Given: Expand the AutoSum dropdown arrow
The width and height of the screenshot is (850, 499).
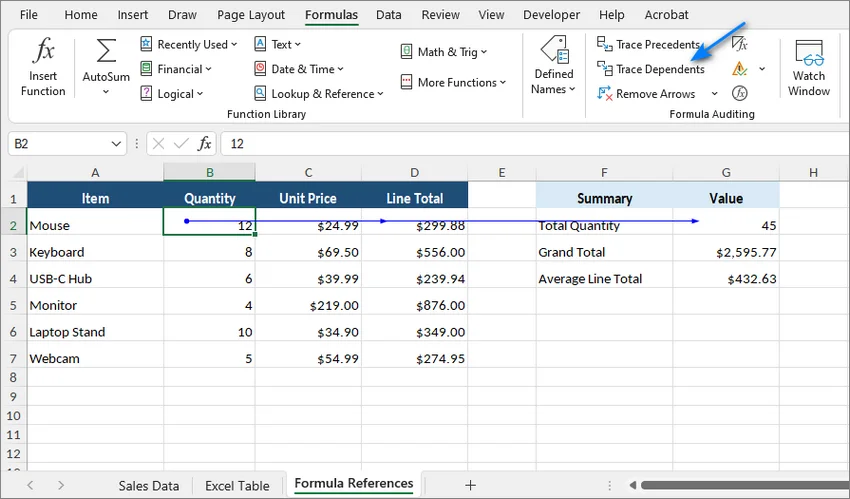Looking at the screenshot, I should click(x=106, y=92).
